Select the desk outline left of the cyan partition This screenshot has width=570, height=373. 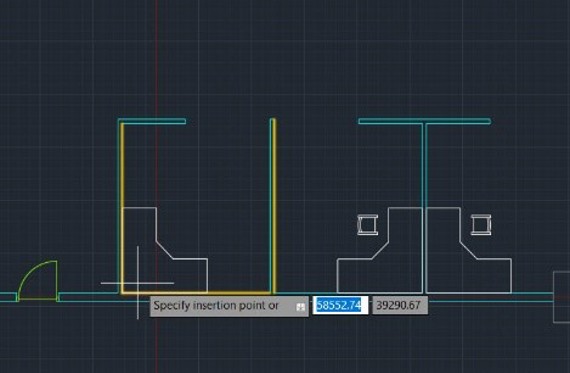pos(380,250)
